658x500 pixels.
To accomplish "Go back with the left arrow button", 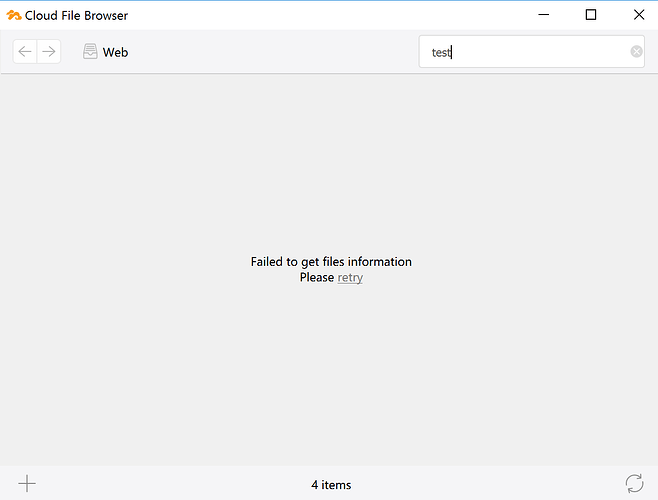I will point(25,52).
